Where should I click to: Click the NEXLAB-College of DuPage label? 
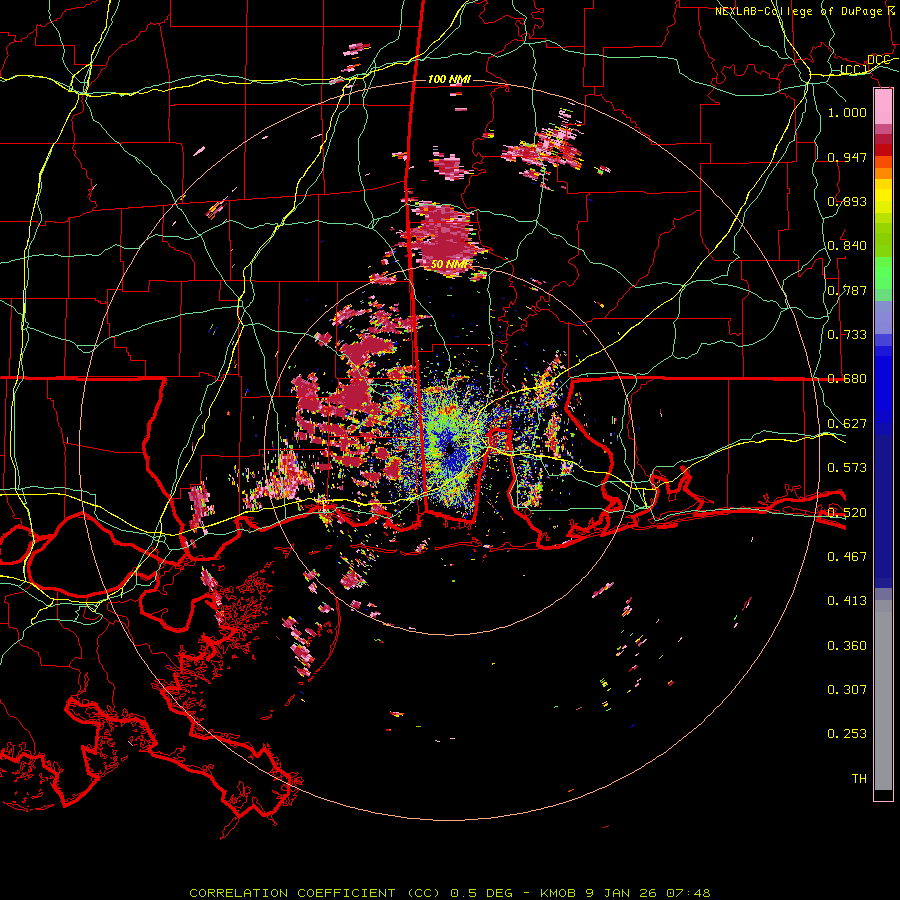tap(798, 11)
